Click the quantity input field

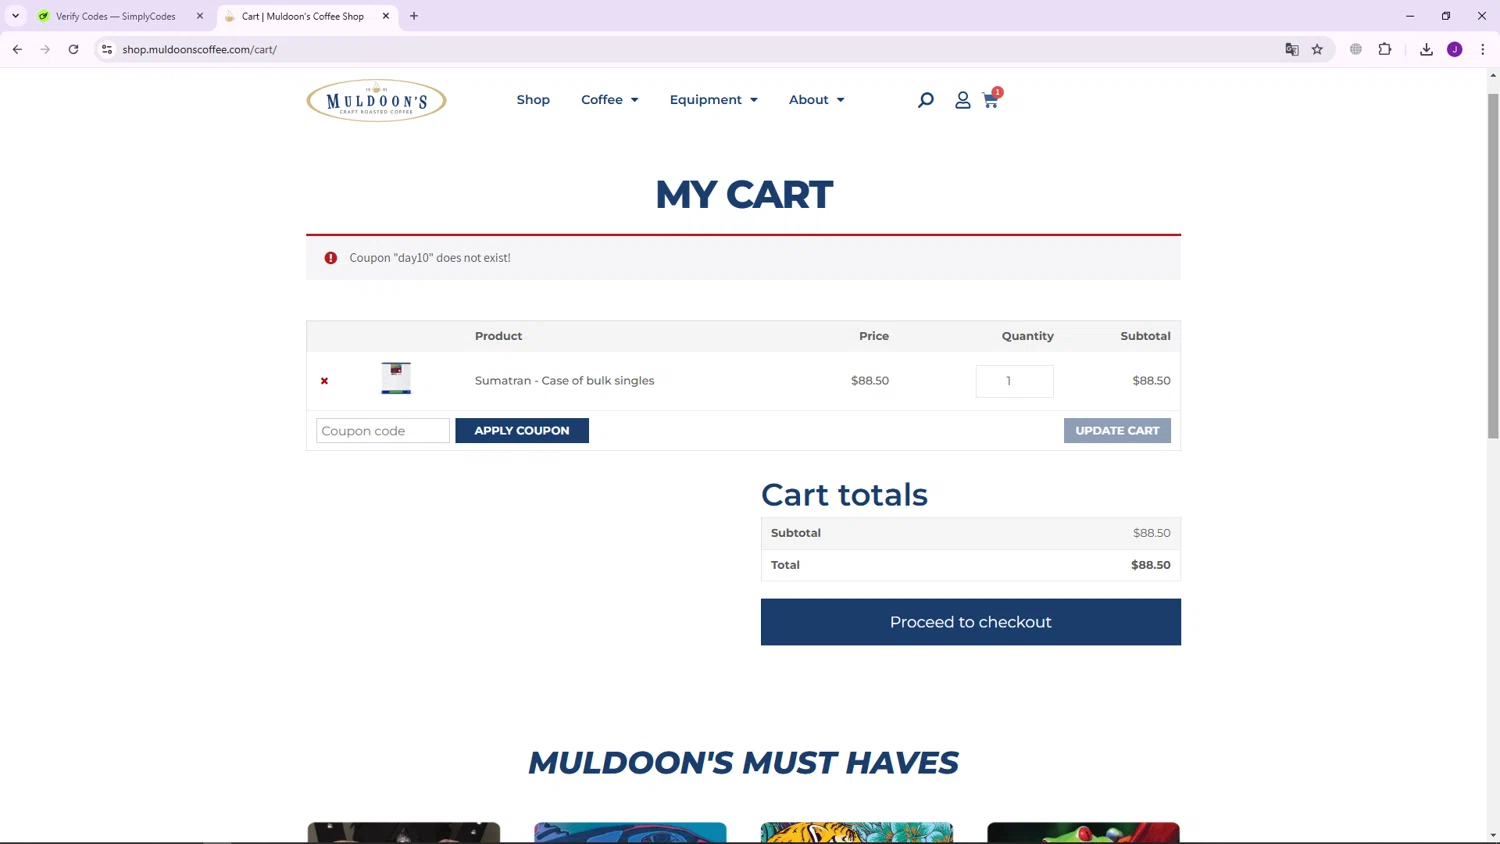click(1014, 381)
